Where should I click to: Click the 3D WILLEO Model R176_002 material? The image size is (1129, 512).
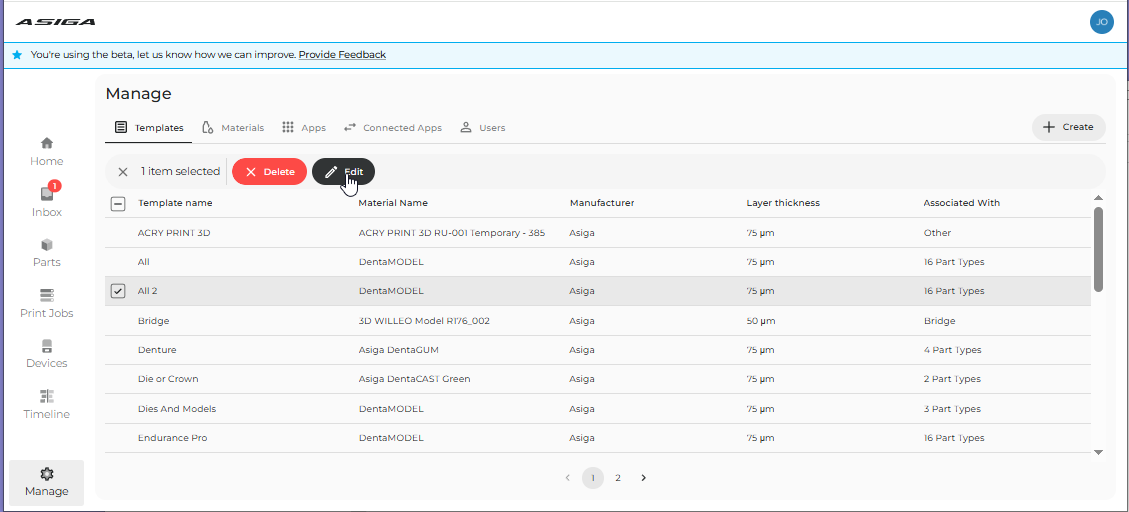pyautogui.click(x=424, y=320)
